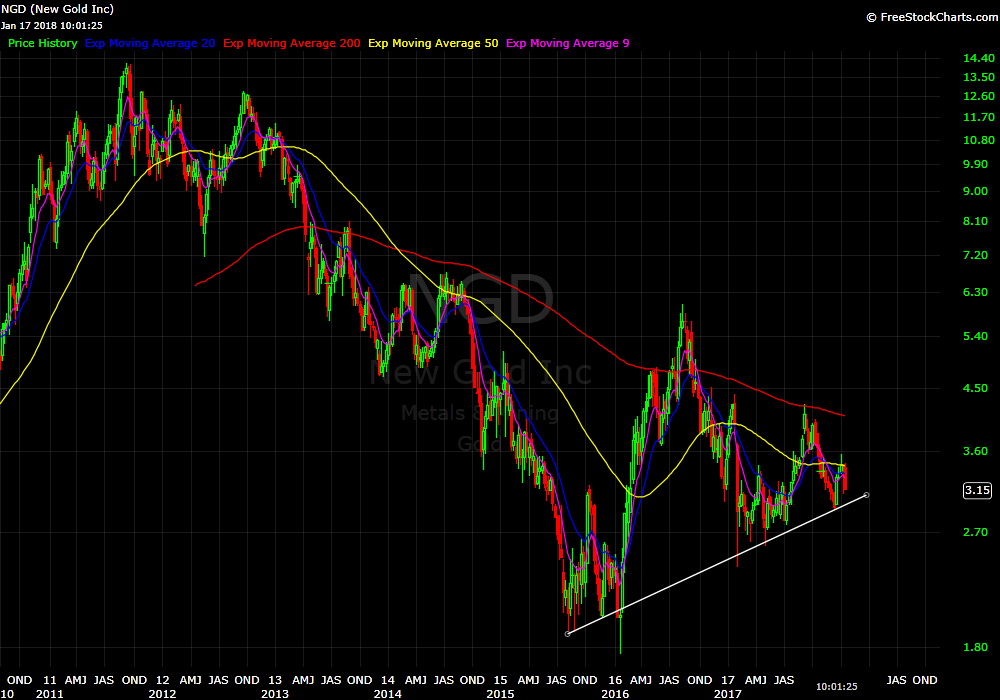Click the 9.90 price axis label
This screenshot has width=1000, height=700.
pos(975,164)
